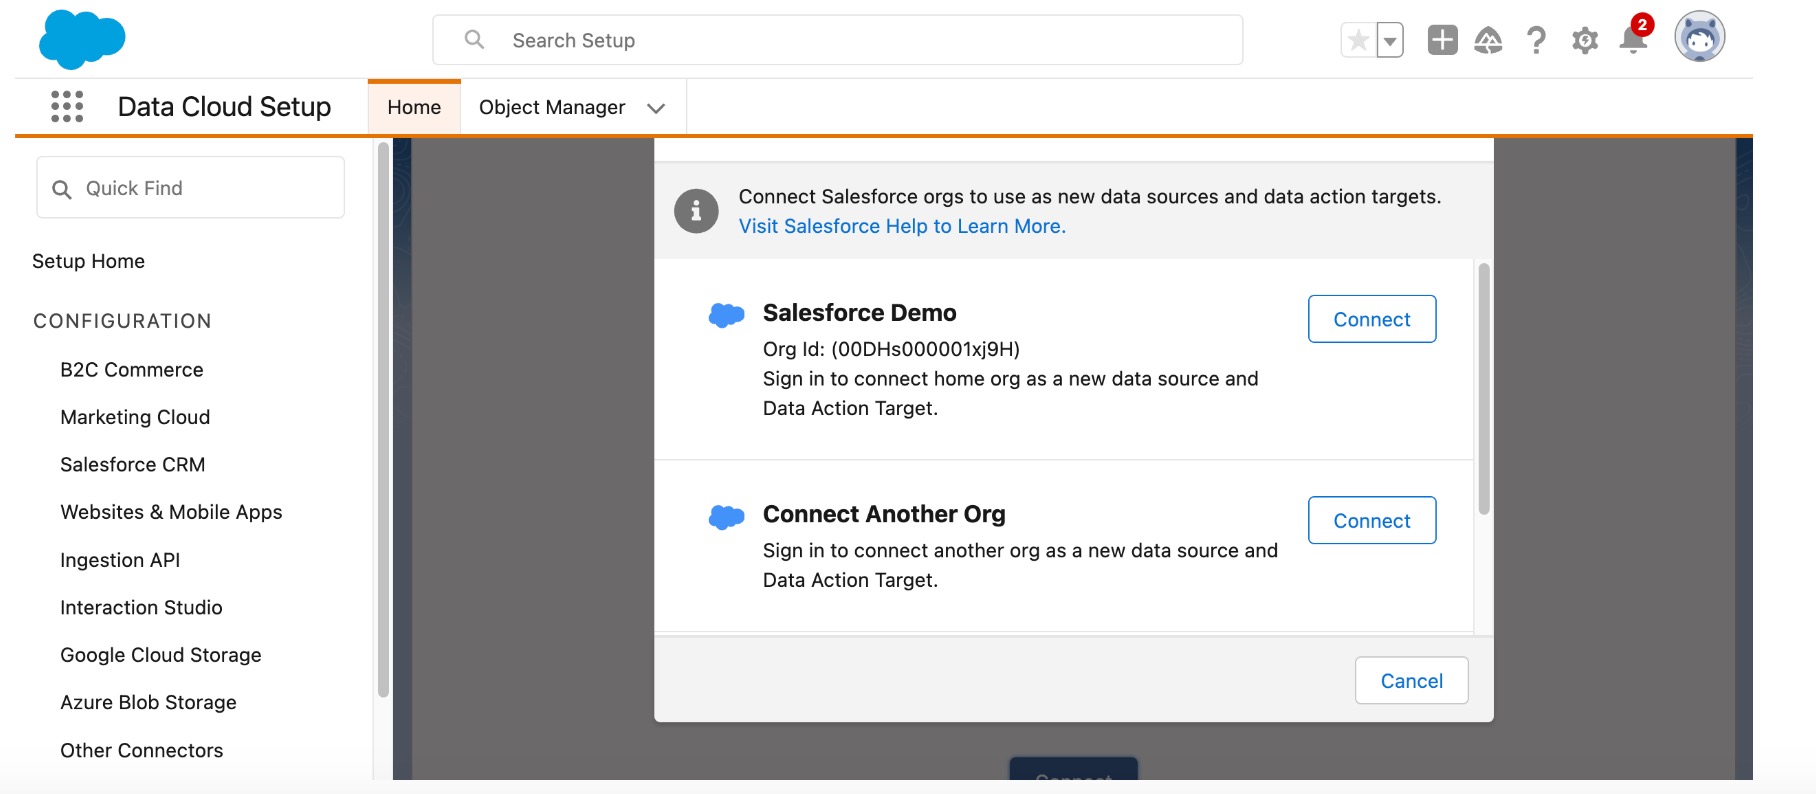Select Ingestion API

pos(120,560)
